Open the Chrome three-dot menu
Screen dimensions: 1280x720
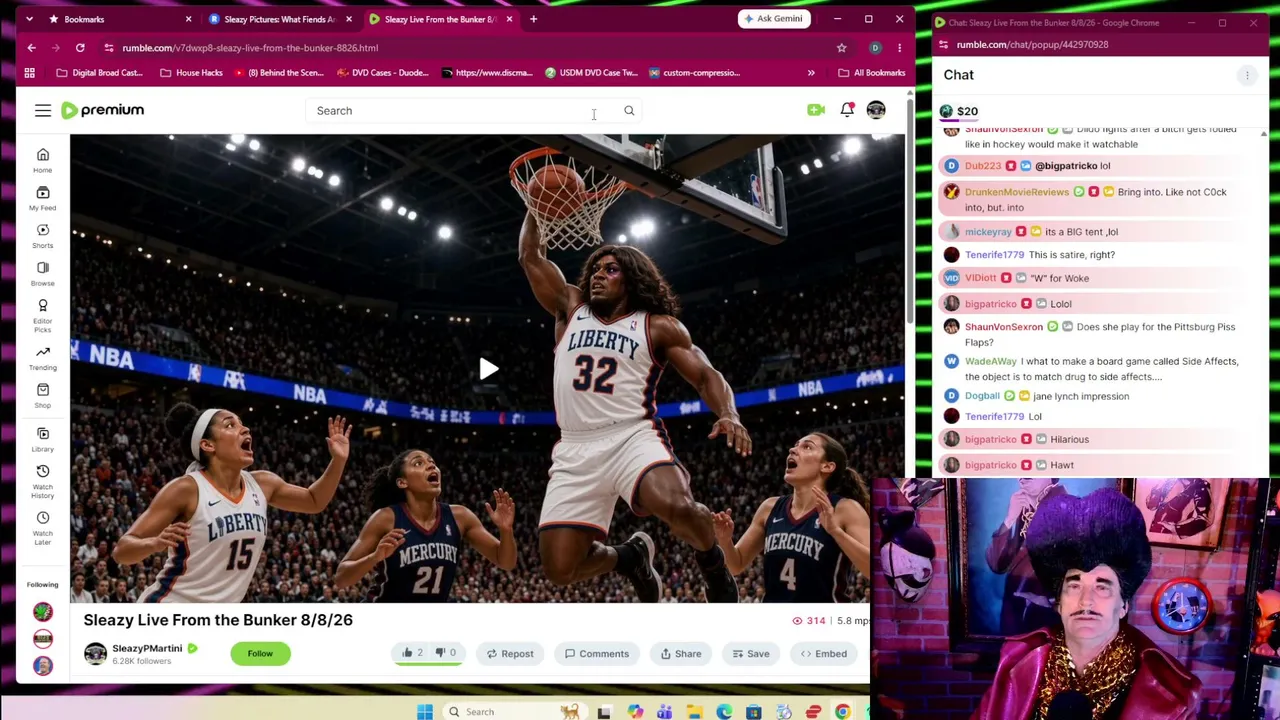[899, 48]
